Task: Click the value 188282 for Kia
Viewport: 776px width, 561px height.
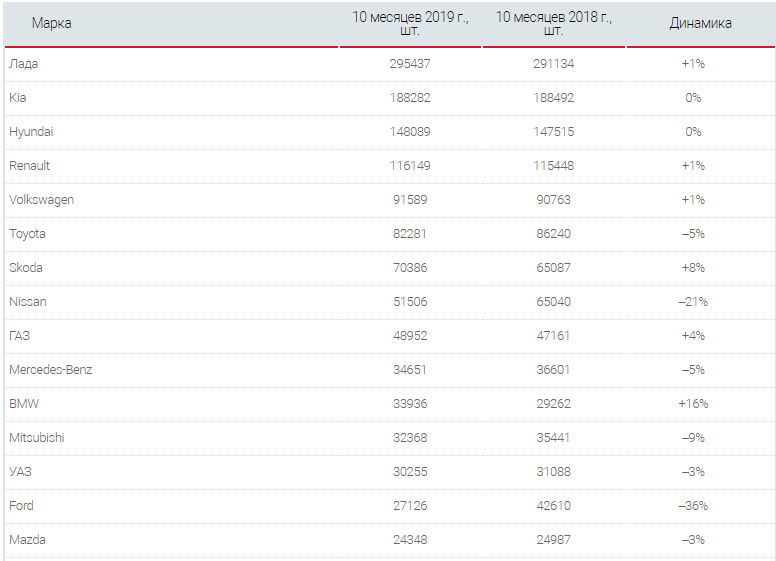Action: coord(410,97)
